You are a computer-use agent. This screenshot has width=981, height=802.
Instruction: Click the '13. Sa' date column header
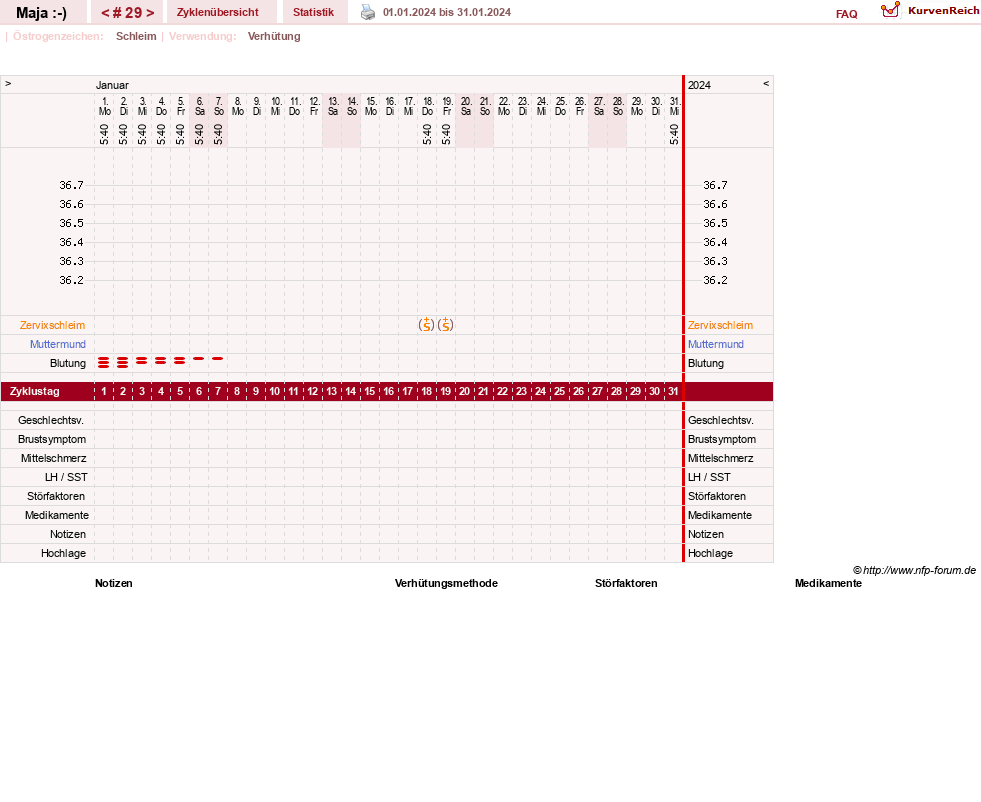(x=333, y=106)
